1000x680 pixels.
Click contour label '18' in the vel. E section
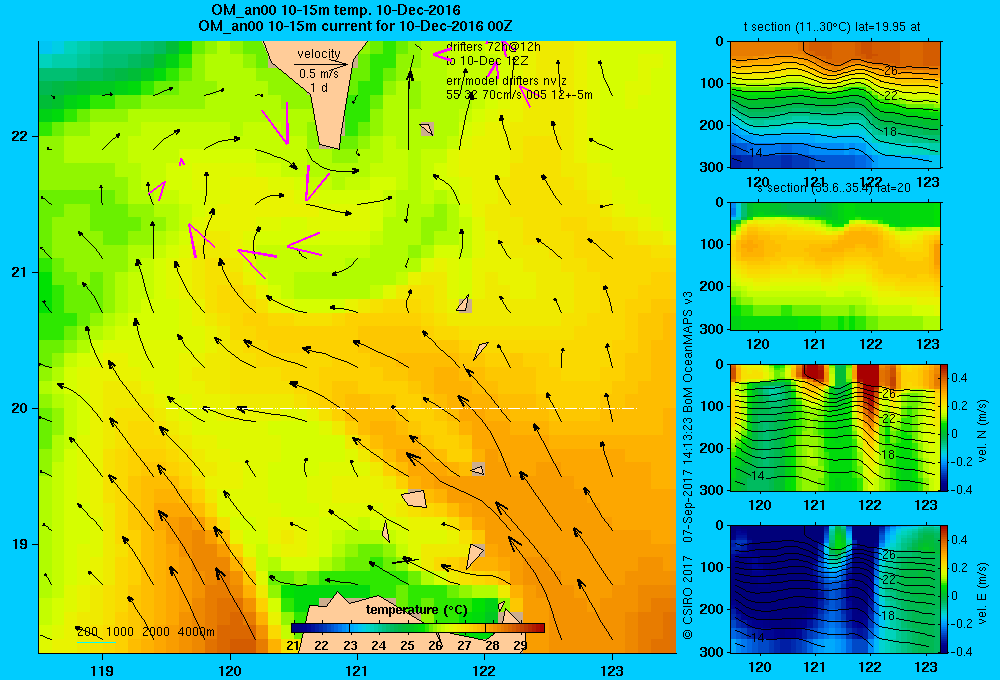(888, 616)
